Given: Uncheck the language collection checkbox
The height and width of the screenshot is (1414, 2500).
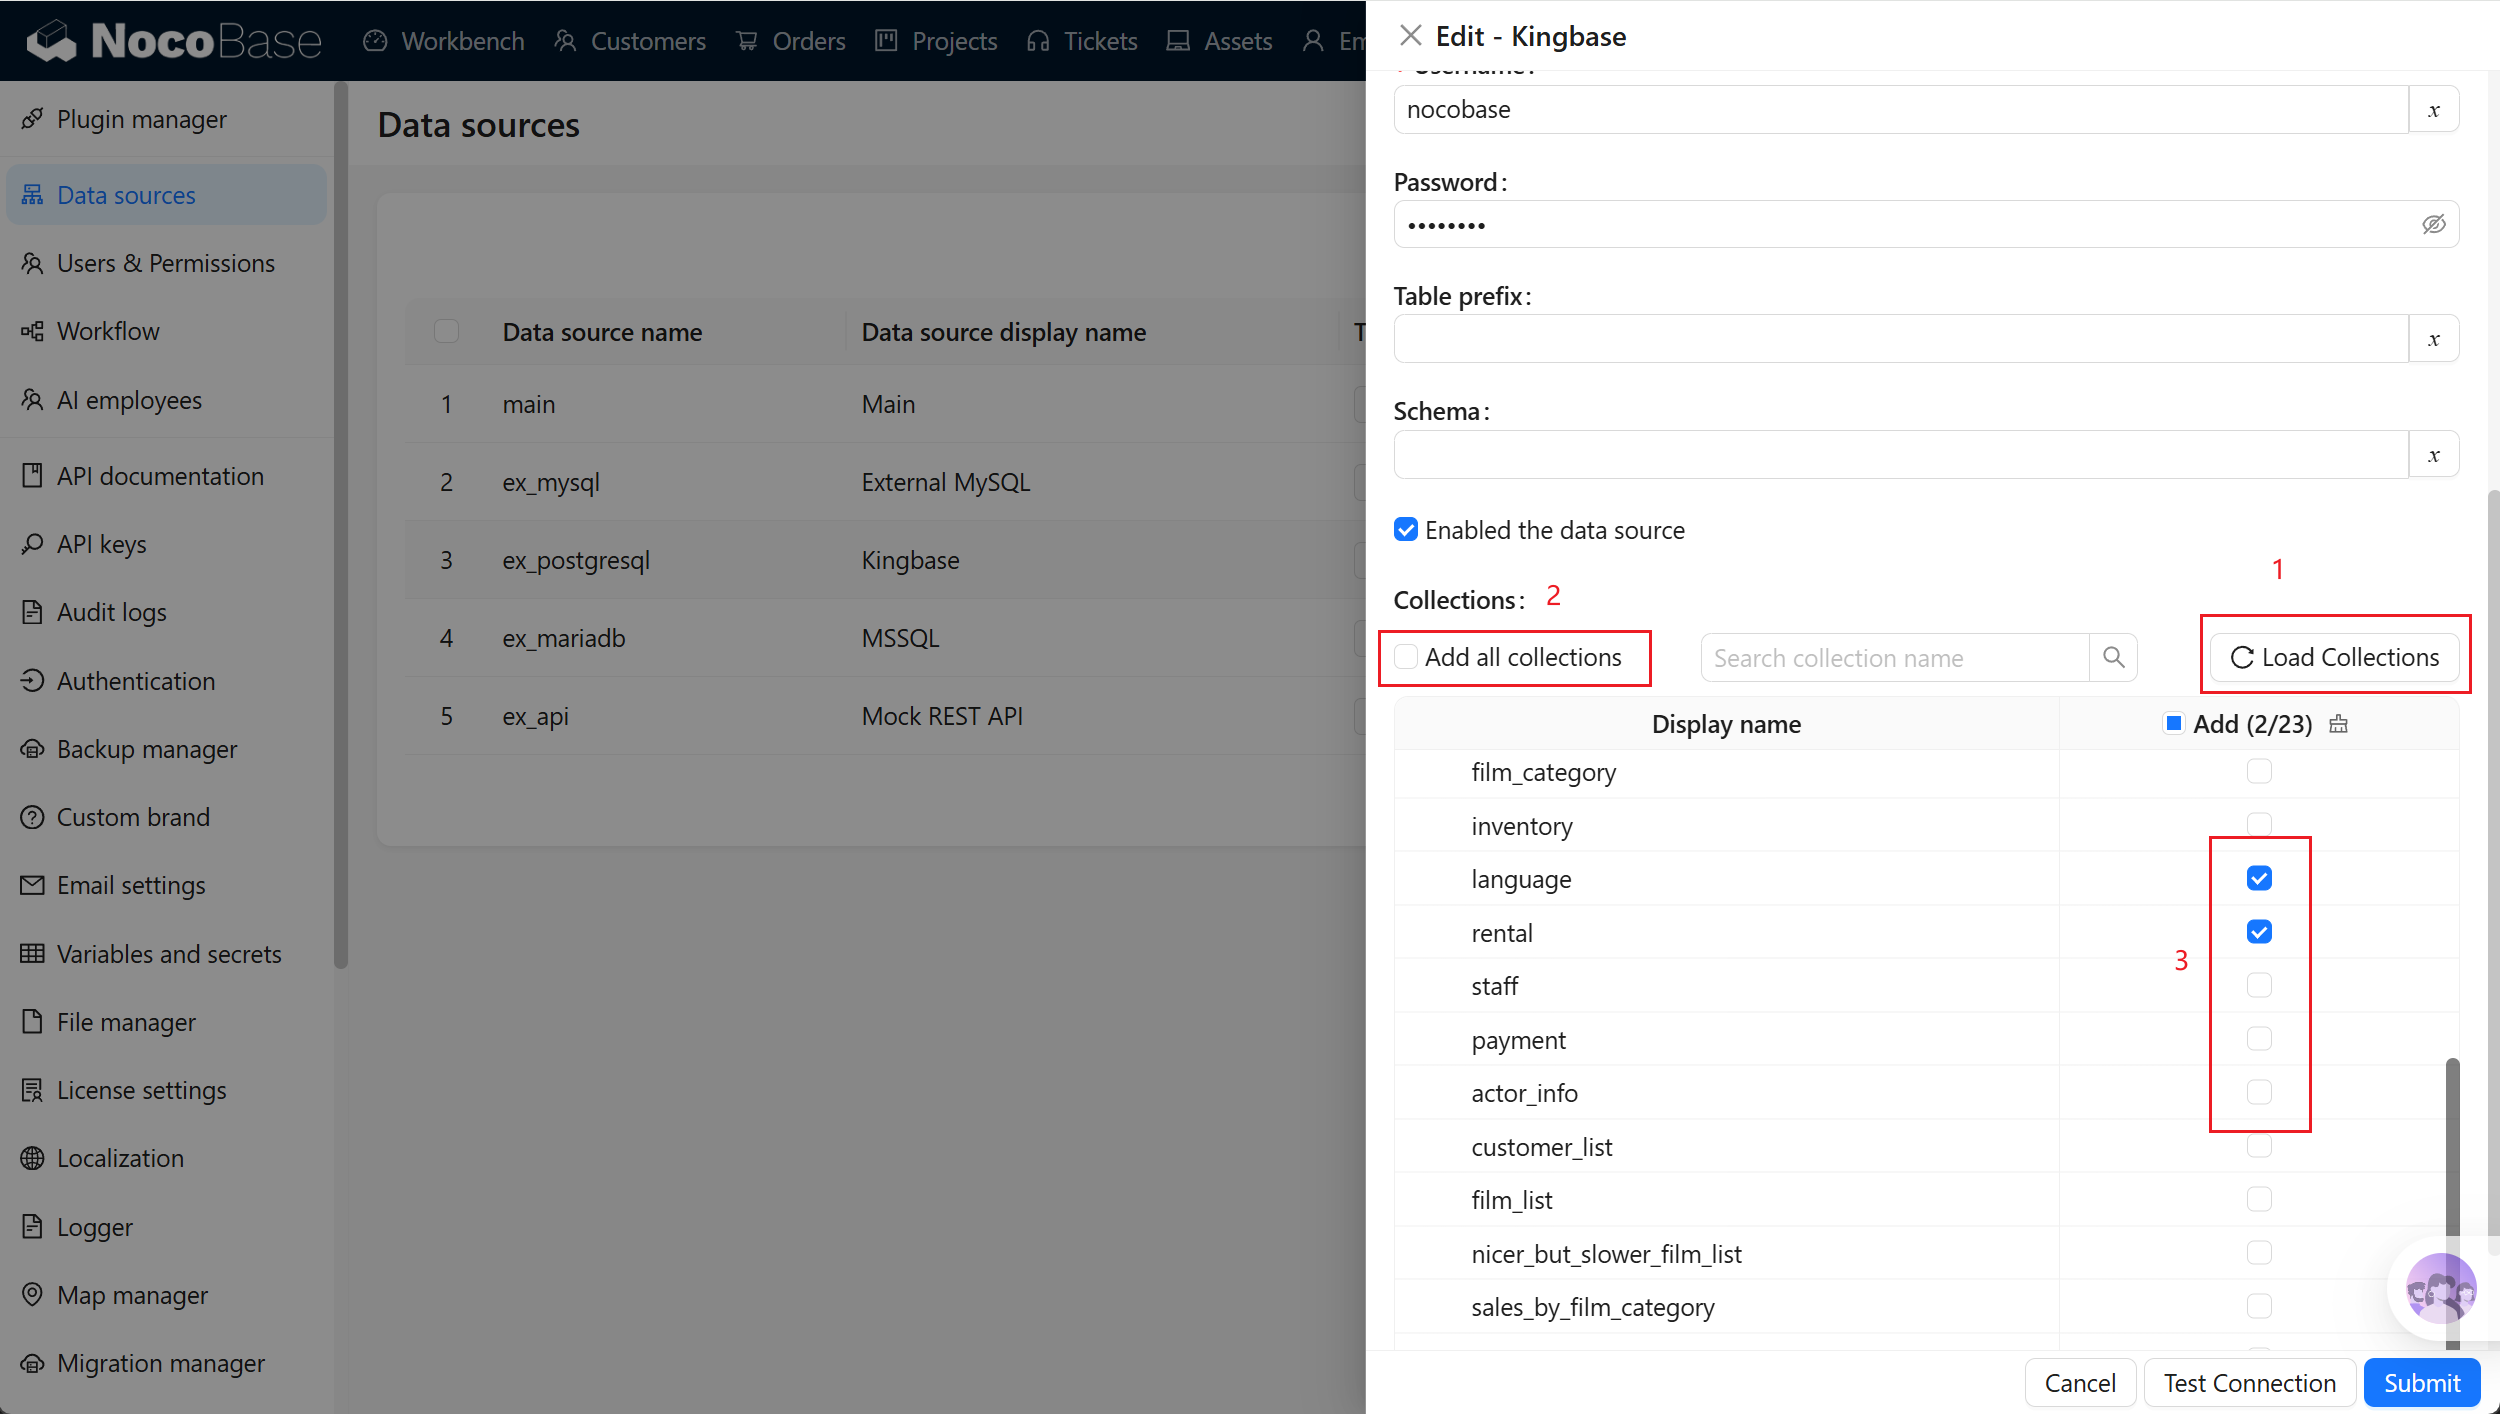Looking at the screenshot, I should (x=2259, y=878).
